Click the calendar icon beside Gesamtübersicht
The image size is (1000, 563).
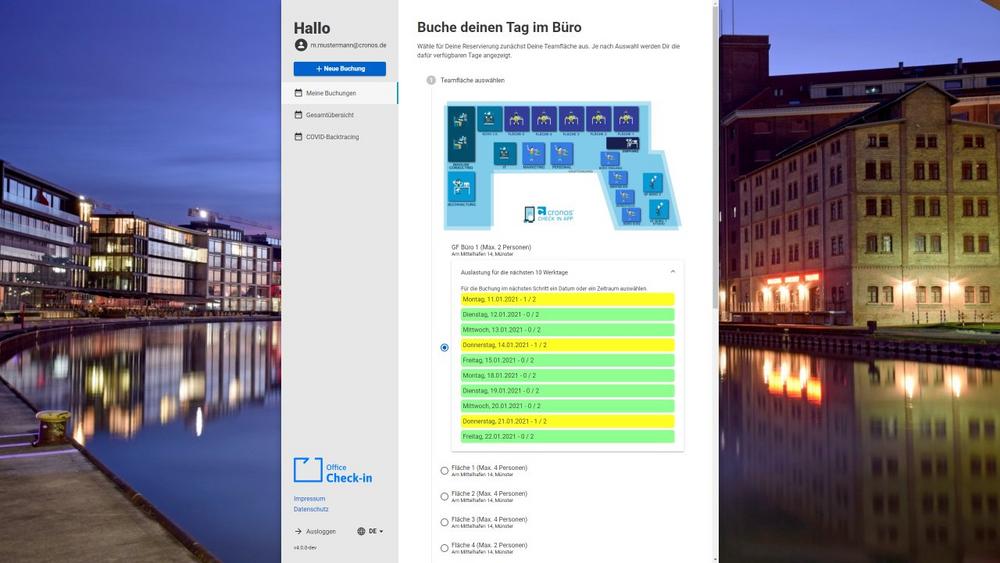(x=298, y=115)
